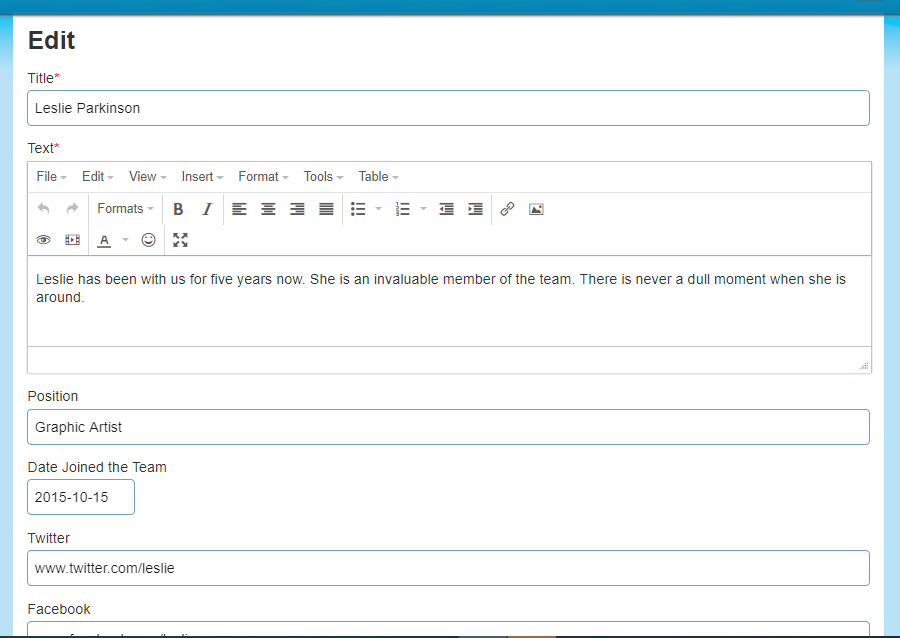Click the insert image icon
900x638 pixels.
click(536, 209)
